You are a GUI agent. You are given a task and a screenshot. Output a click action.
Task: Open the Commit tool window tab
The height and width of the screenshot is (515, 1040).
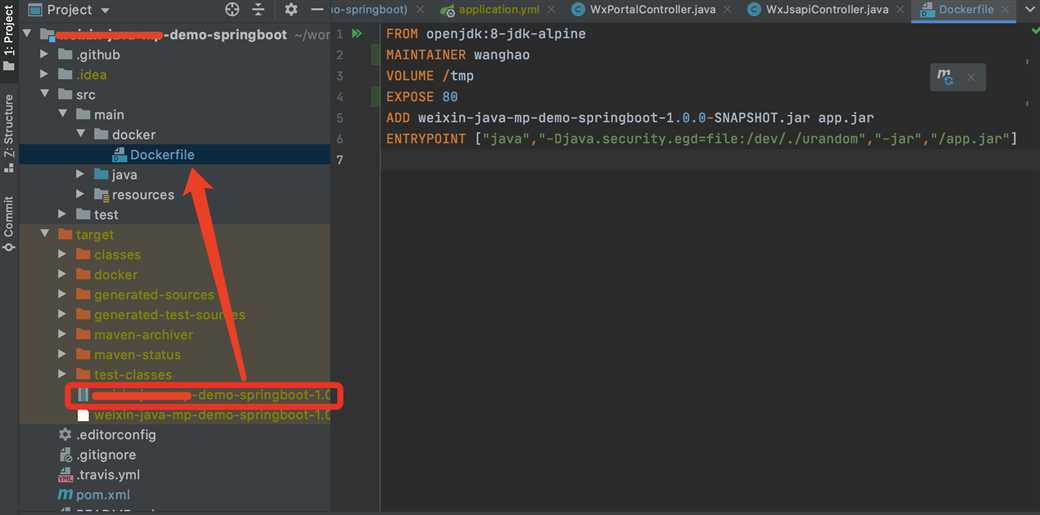(9, 224)
